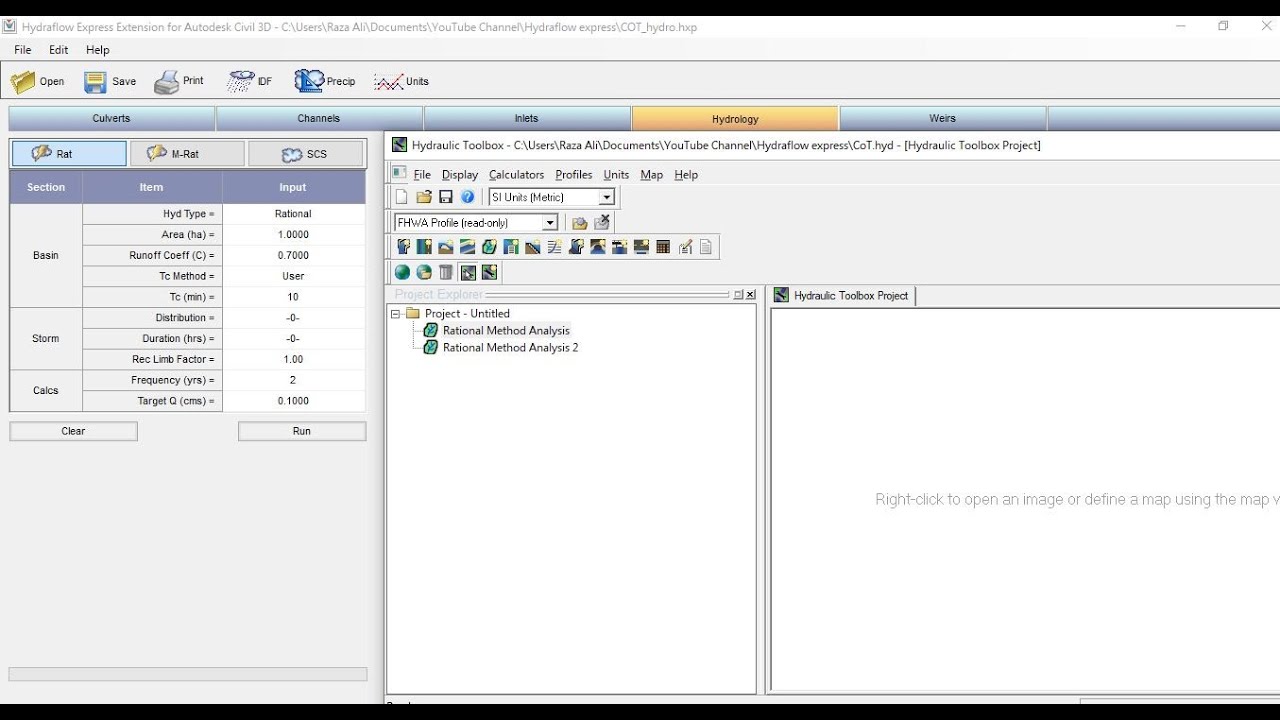Click the green globe map icon
The height and width of the screenshot is (720, 1280).
point(403,272)
